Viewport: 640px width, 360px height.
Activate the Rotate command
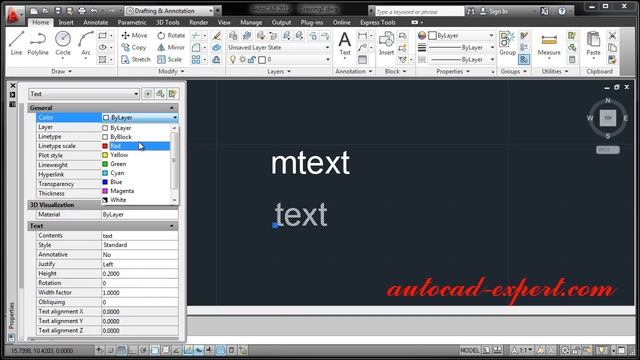point(171,36)
